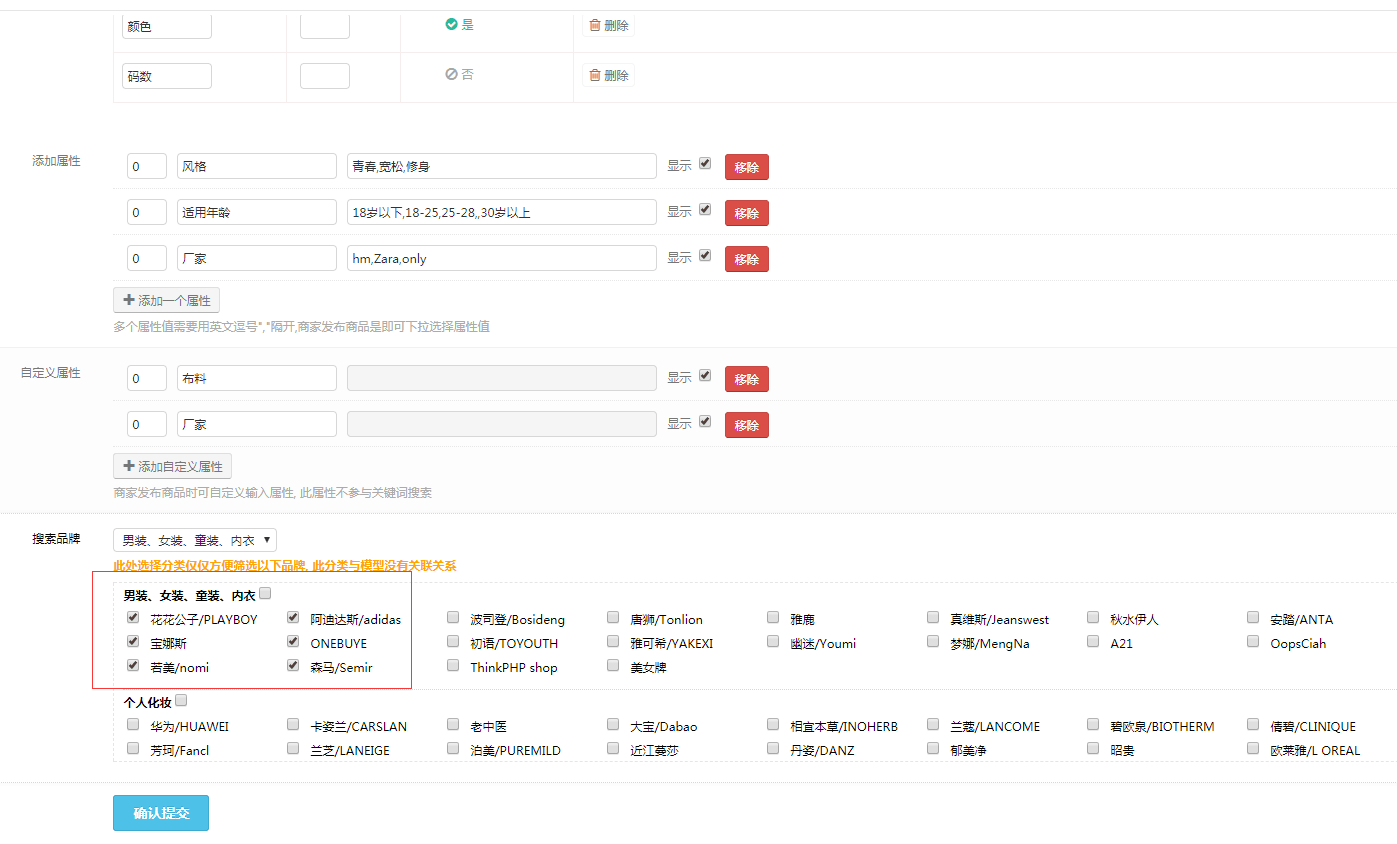The image size is (1397, 844).
Task: Uncheck the 森马/Semir brand
Action: coord(293,666)
